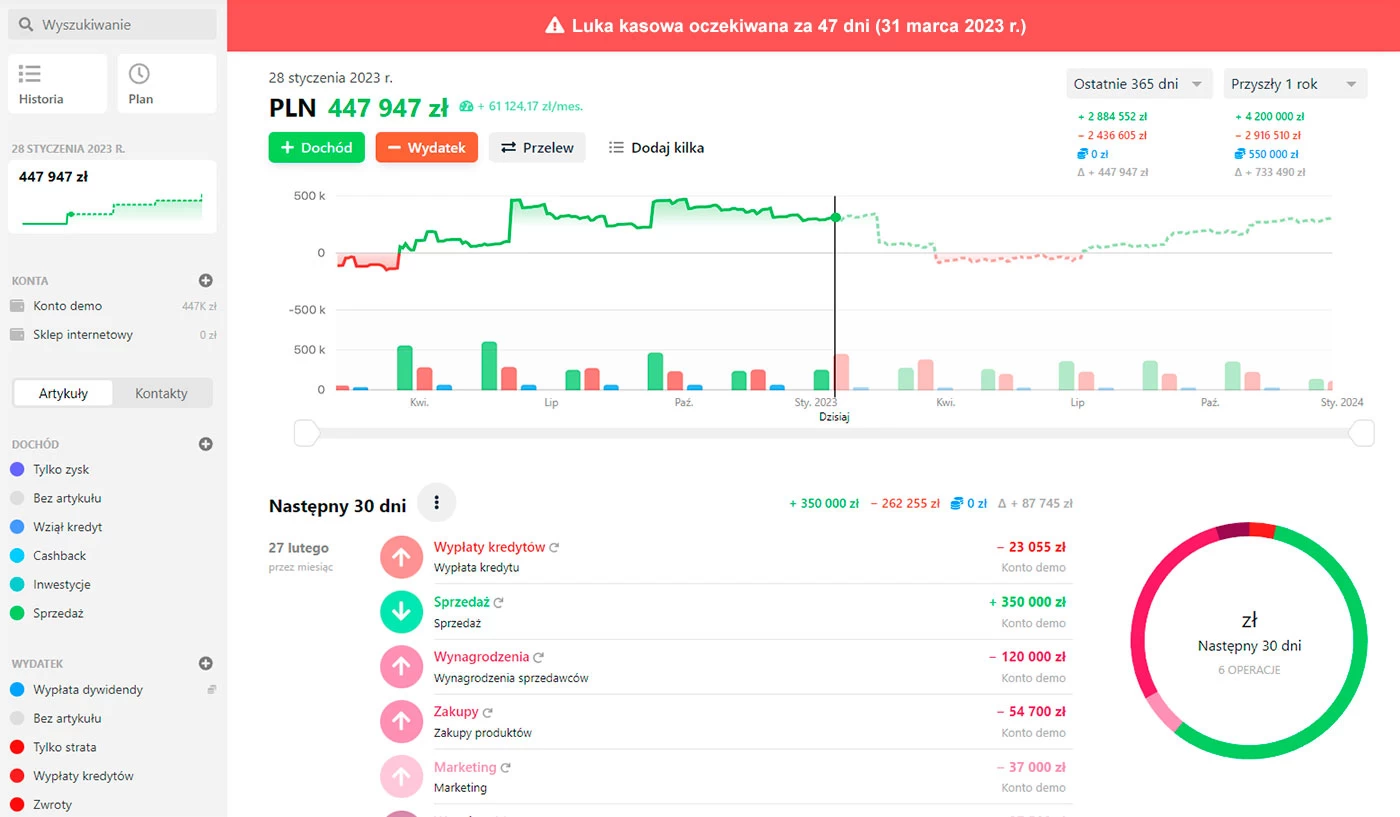Click the Marketing expense arrow icon
The image size is (1400, 817).
pos(402,777)
